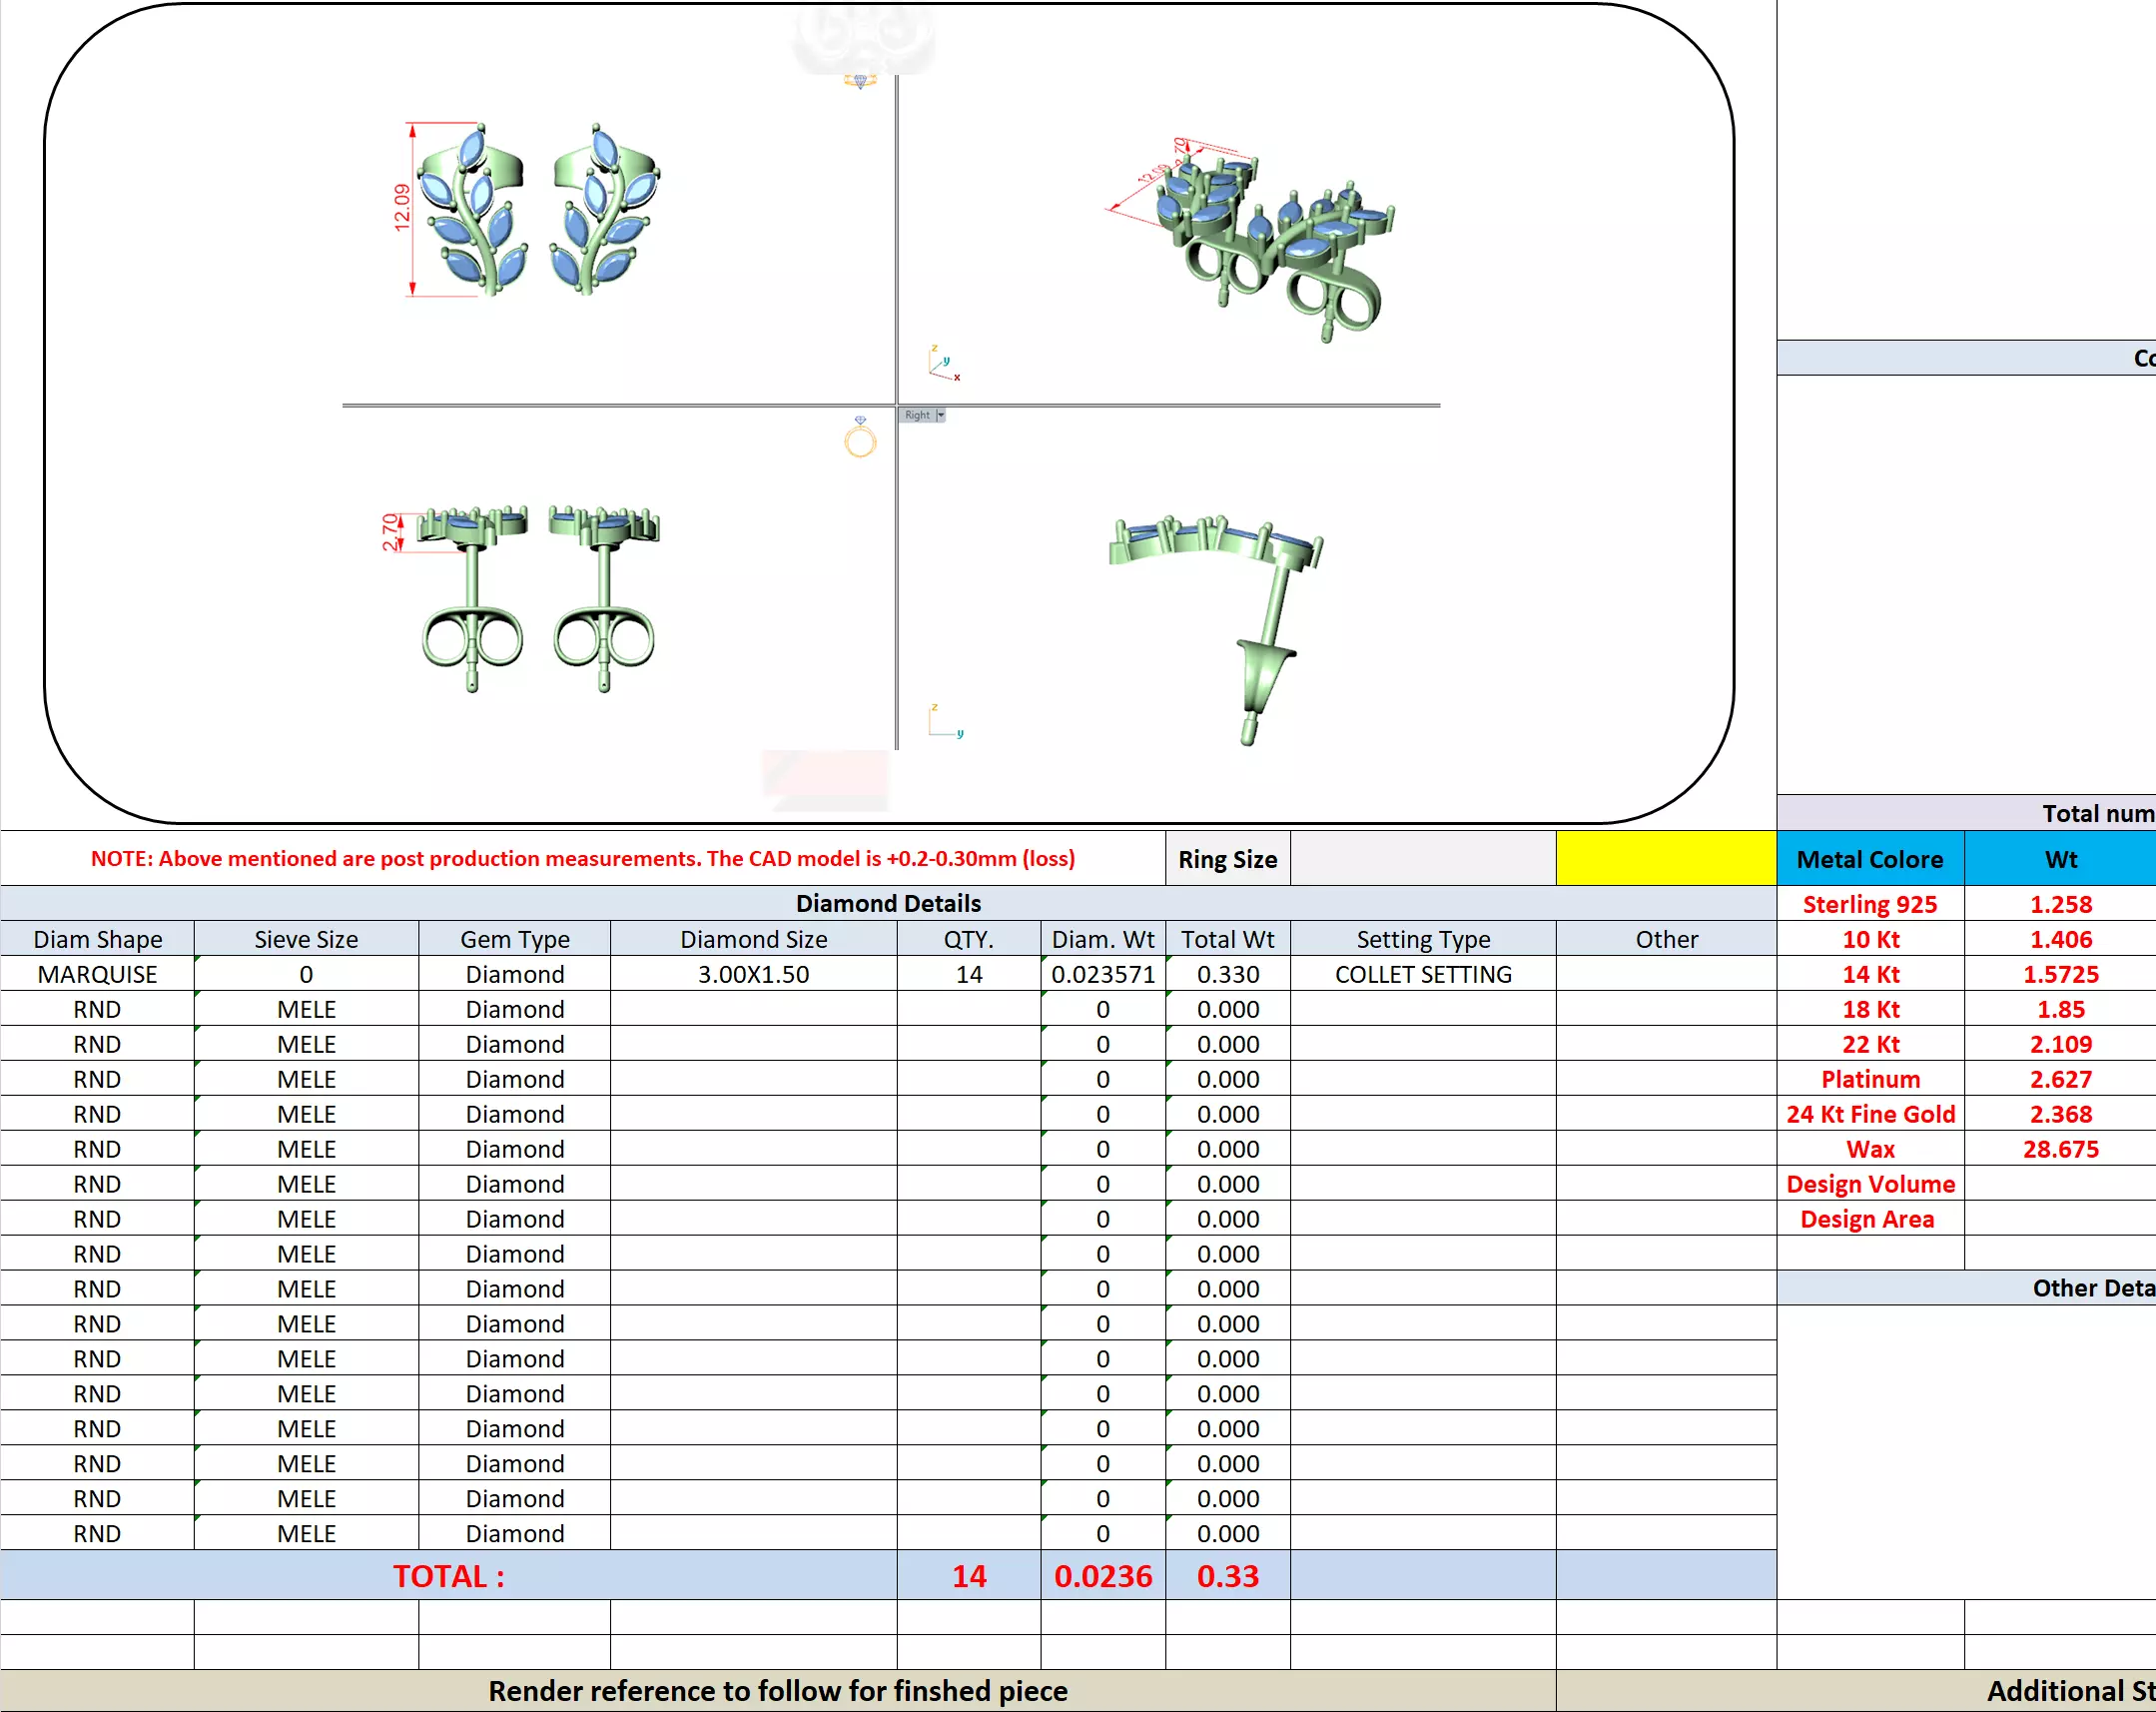Click the 'QTY.' column header

coord(969,939)
